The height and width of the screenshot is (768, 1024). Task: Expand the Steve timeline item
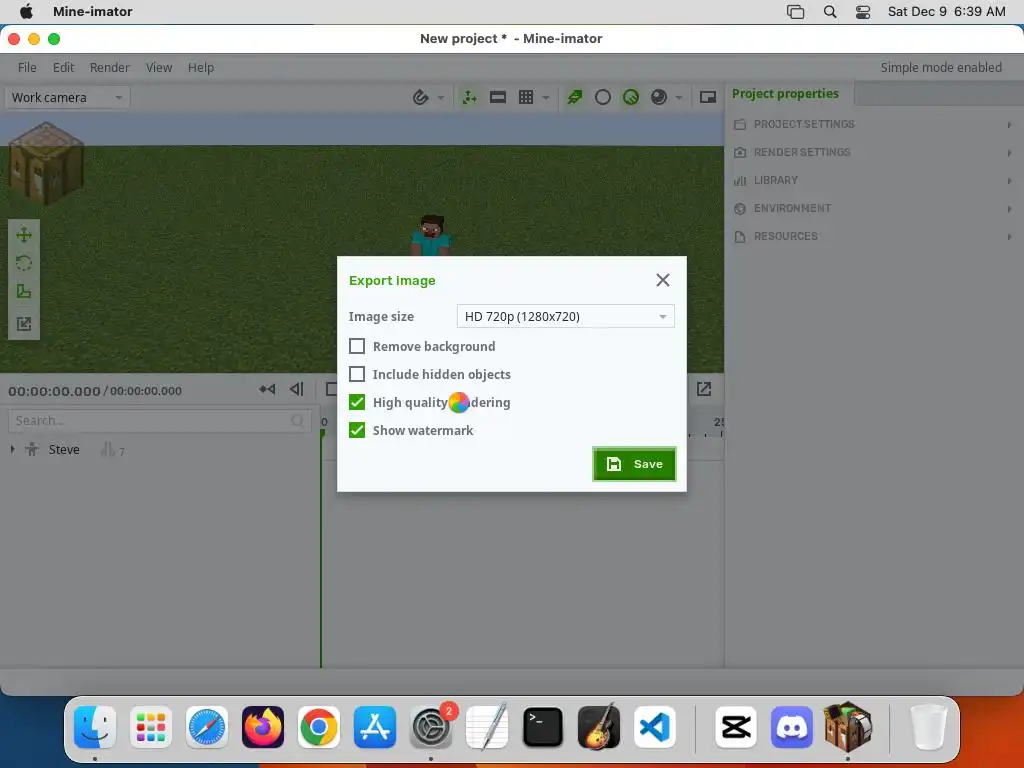pyautogui.click(x=12, y=449)
